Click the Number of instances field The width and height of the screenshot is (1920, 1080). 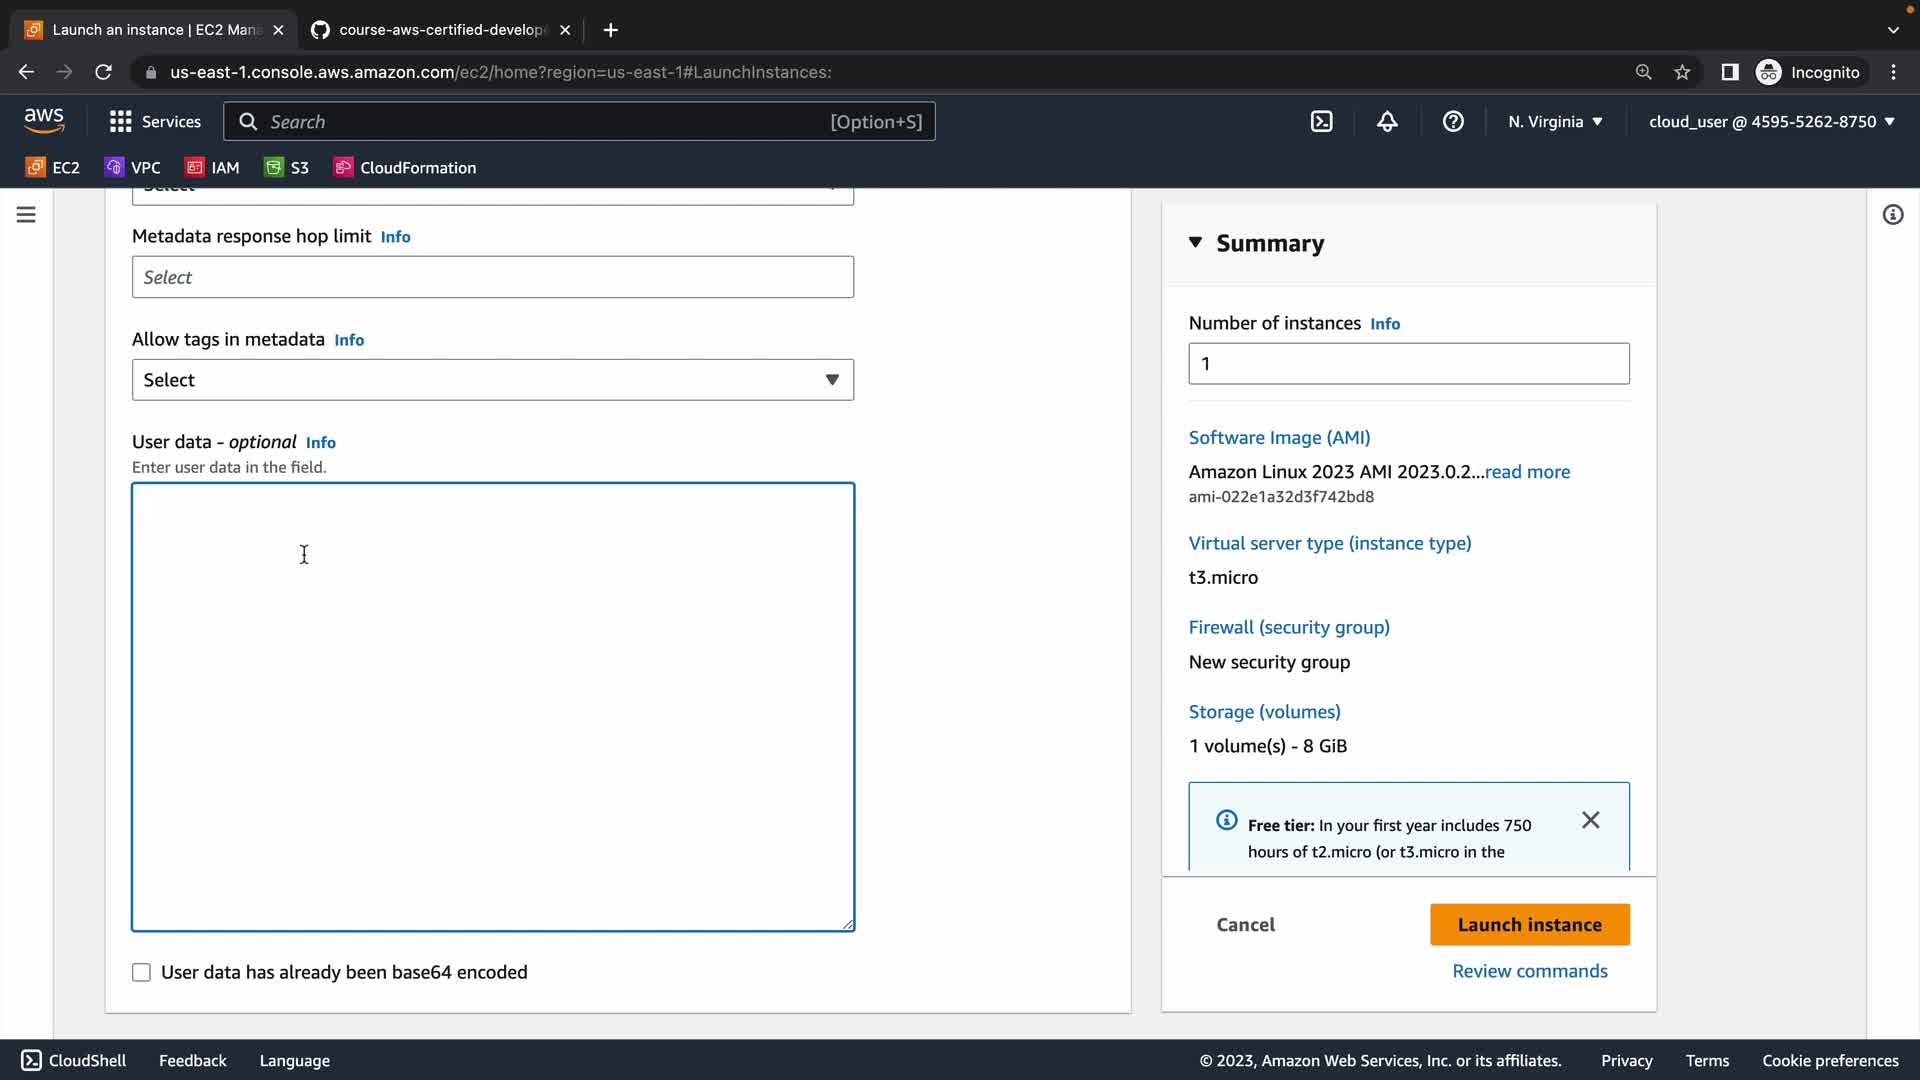click(x=1408, y=364)
